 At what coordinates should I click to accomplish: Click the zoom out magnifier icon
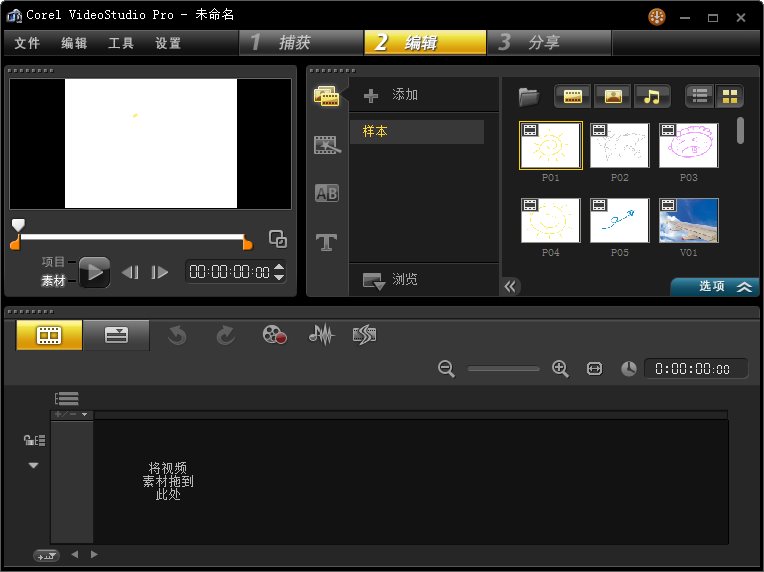point(447,369)
